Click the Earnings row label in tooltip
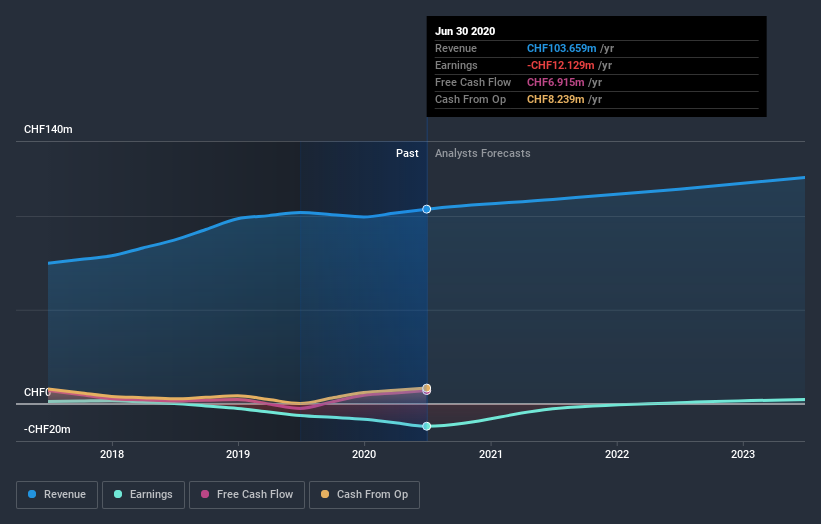 point(456,65)
